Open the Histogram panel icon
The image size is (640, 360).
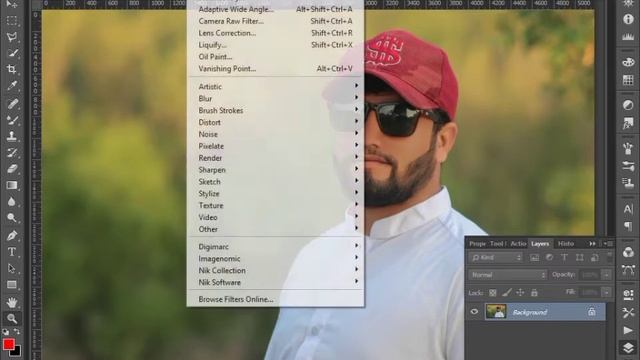click(628, 37)
